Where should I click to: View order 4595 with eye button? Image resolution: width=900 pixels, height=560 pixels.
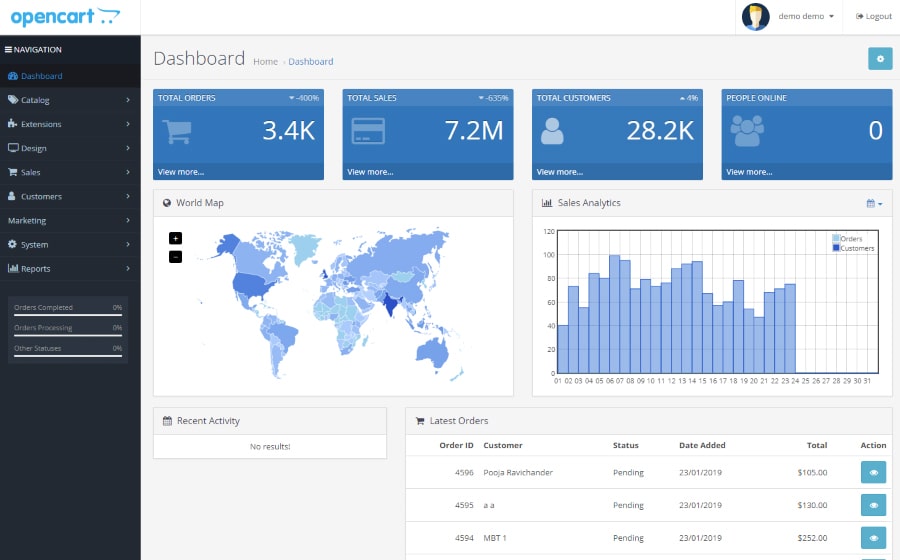[873, 506]
